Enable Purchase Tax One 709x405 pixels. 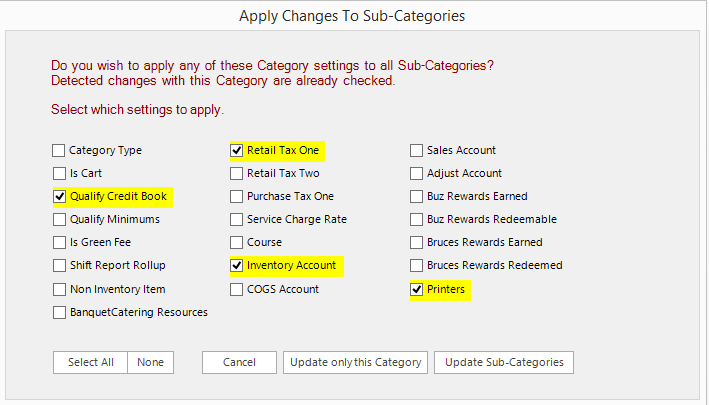pyautogui.click(x=237, y=197)
